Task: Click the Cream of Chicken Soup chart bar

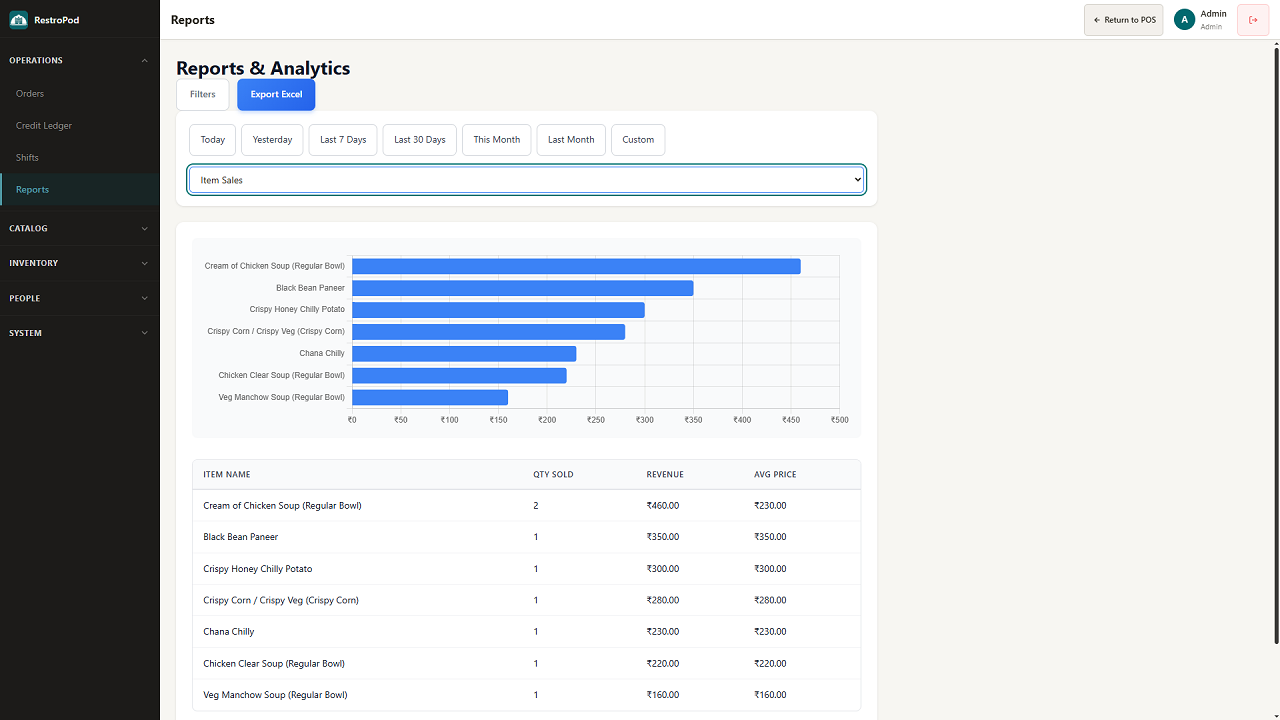Action: coord(576,266)
